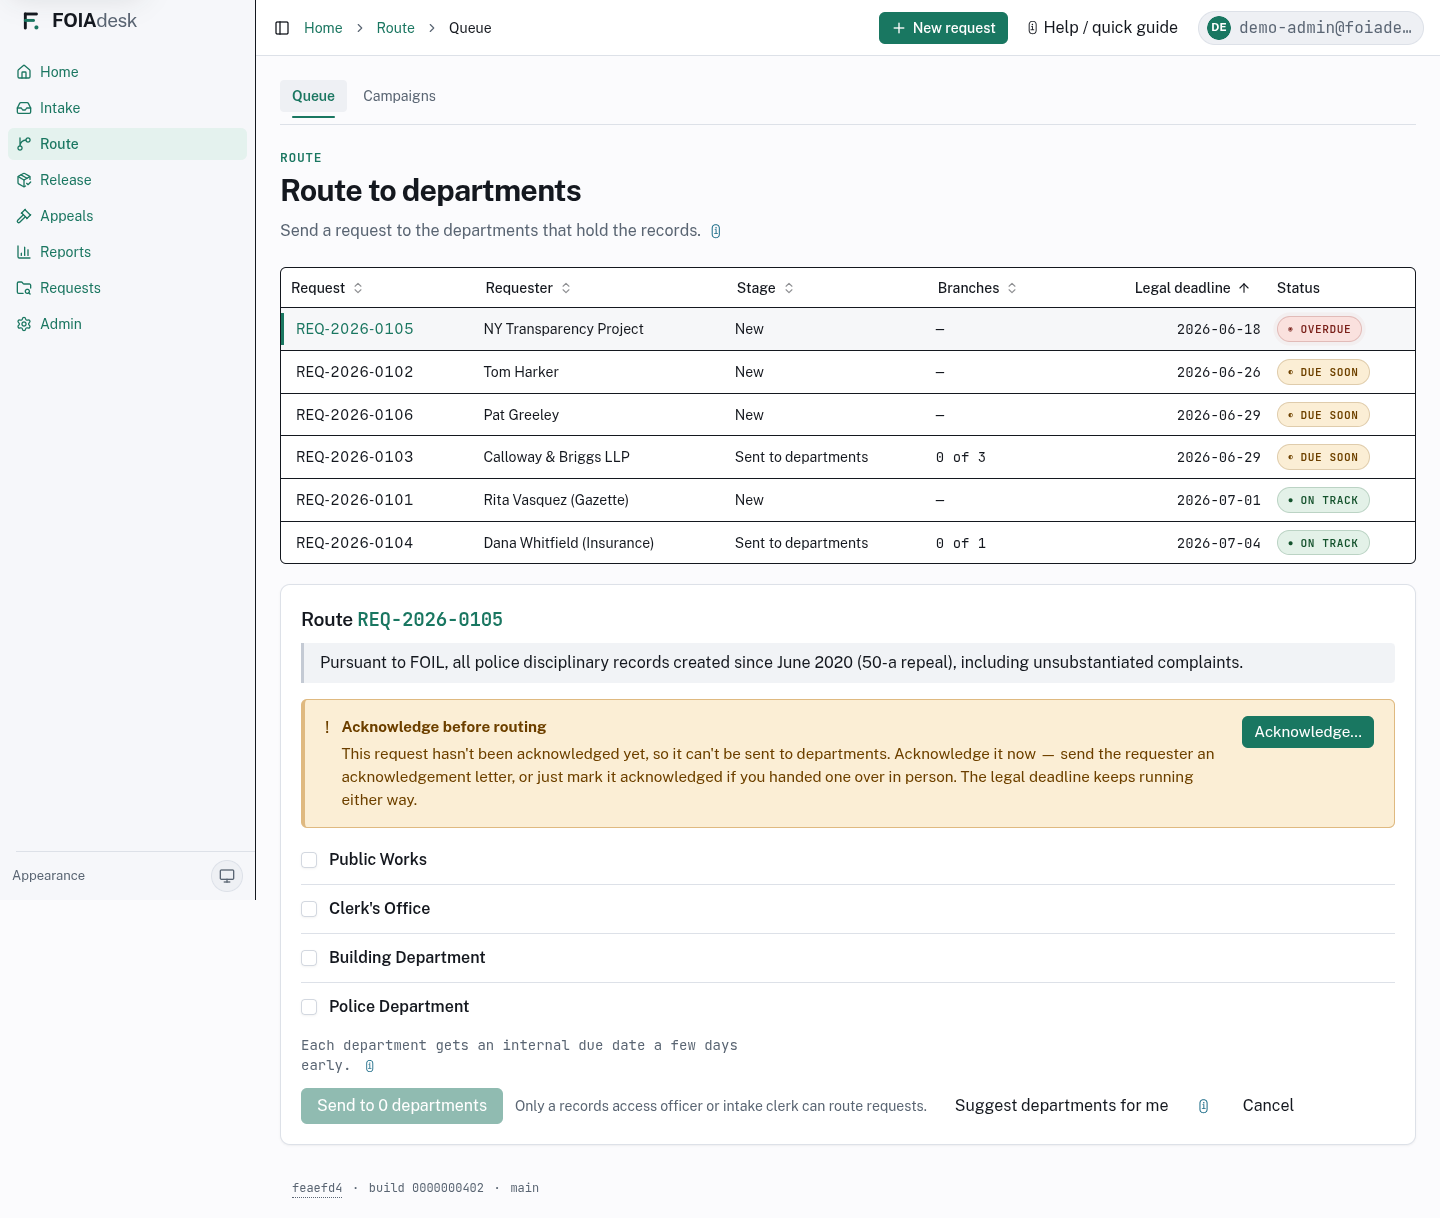The height and width of the screenshot is (1218, 1440).
Task: Select the REQ-2026-0103 Calloway & Briggs row
Action: point(848,457)
